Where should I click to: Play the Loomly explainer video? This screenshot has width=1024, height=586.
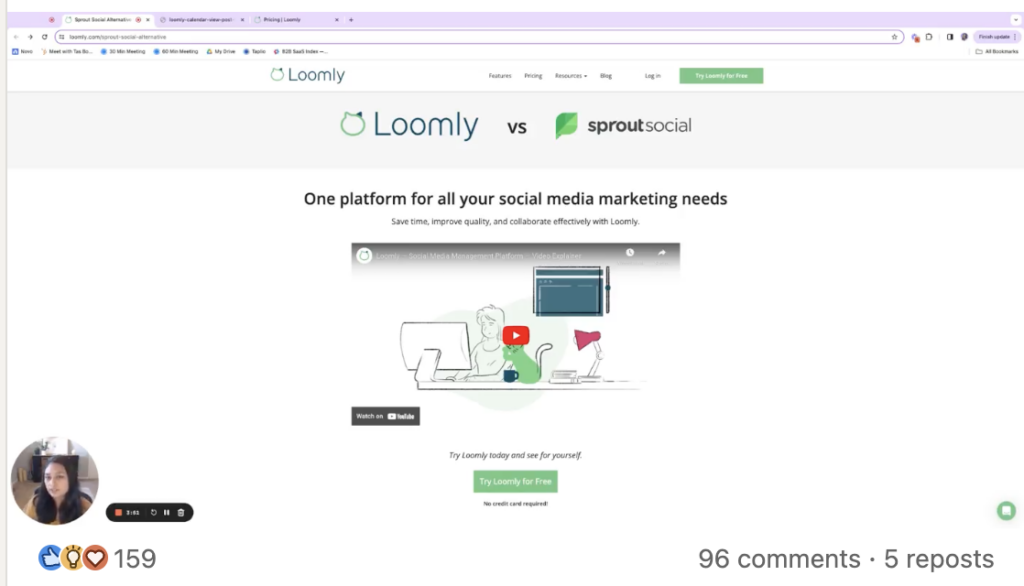516,336
